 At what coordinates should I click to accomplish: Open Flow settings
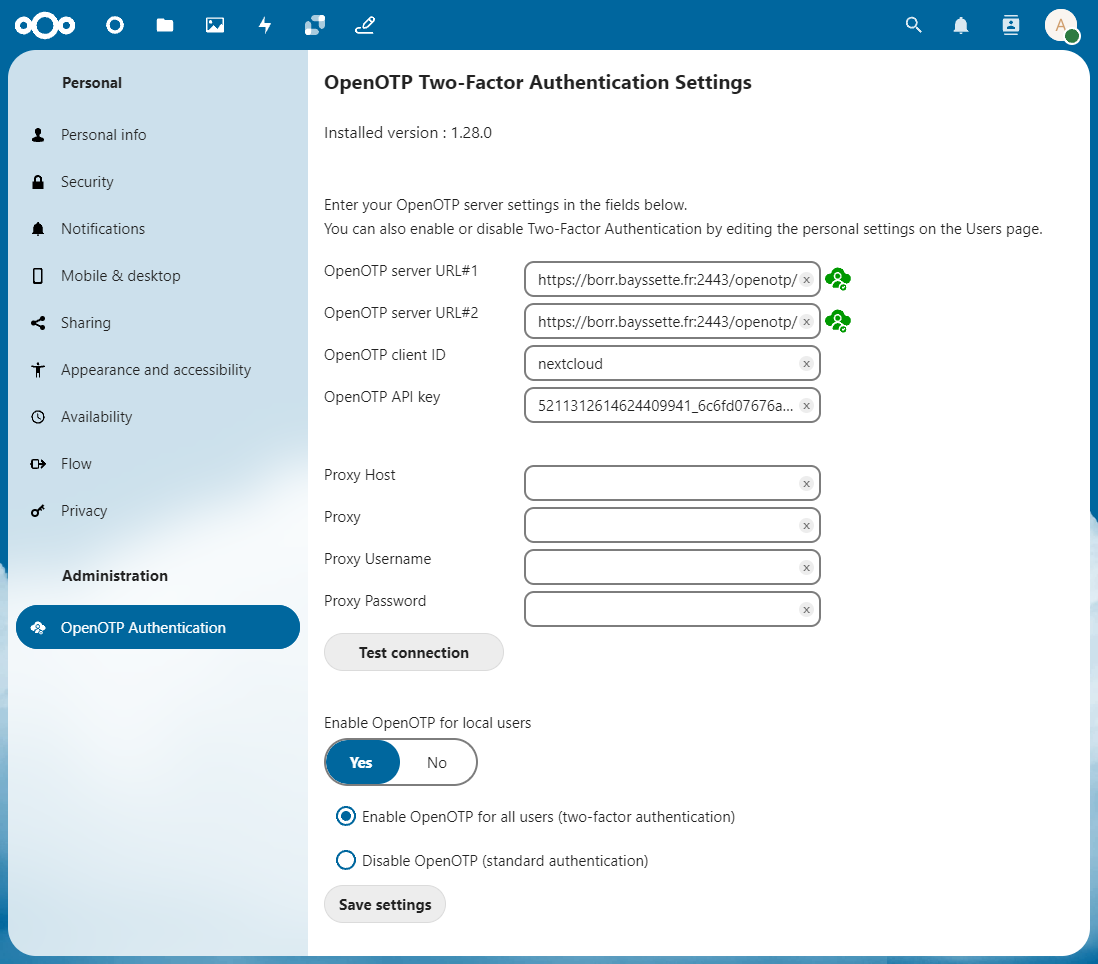point(158,463)
